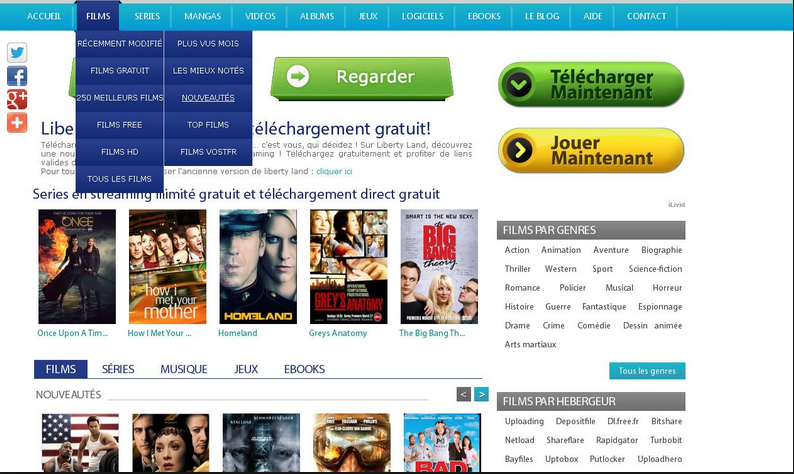Open the Aide page
Viewport: 794px width, 474px height.
coord(592,16)
